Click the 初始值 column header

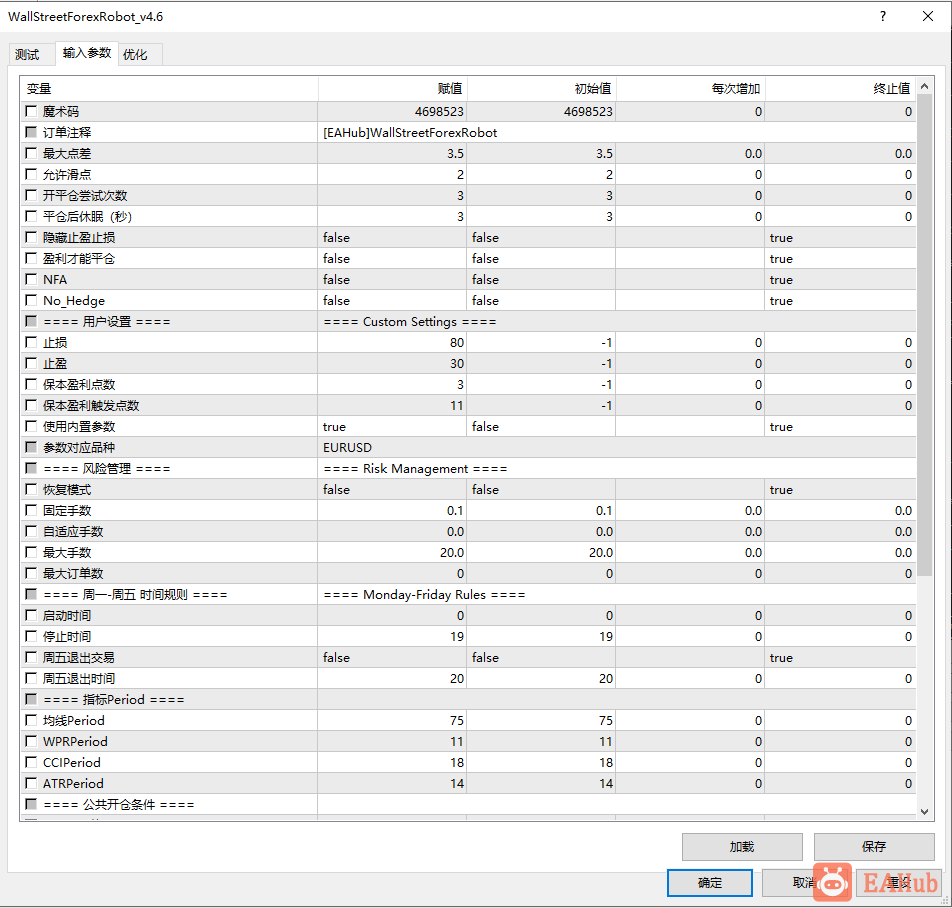pyautogui.click(x=542, y=89)
